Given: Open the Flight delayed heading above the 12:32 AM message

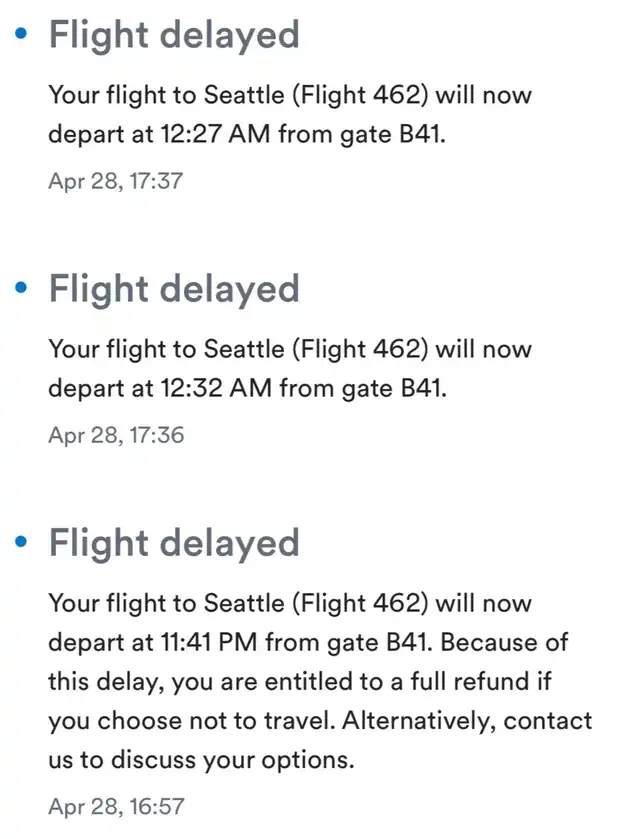Looking at the screenshot, I should pyautogui.click(x=174, y=289).
